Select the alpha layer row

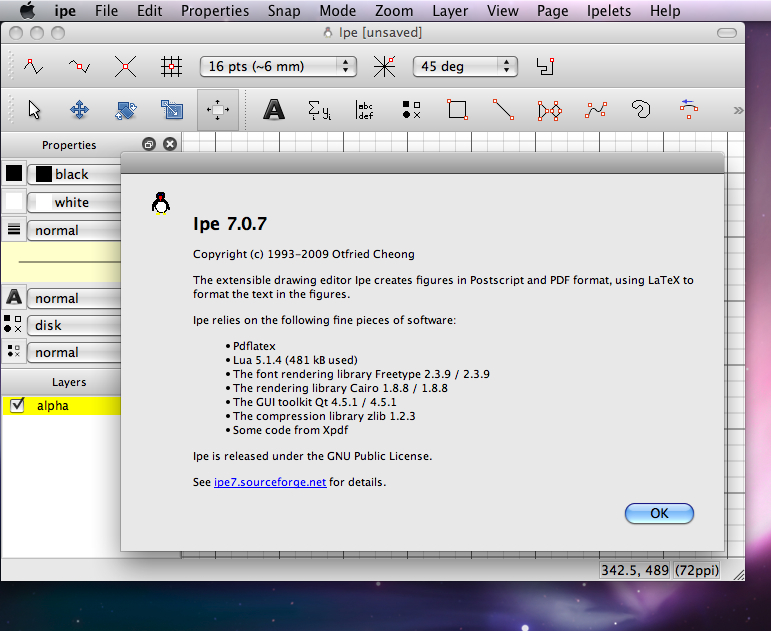(x=61, y=406)
